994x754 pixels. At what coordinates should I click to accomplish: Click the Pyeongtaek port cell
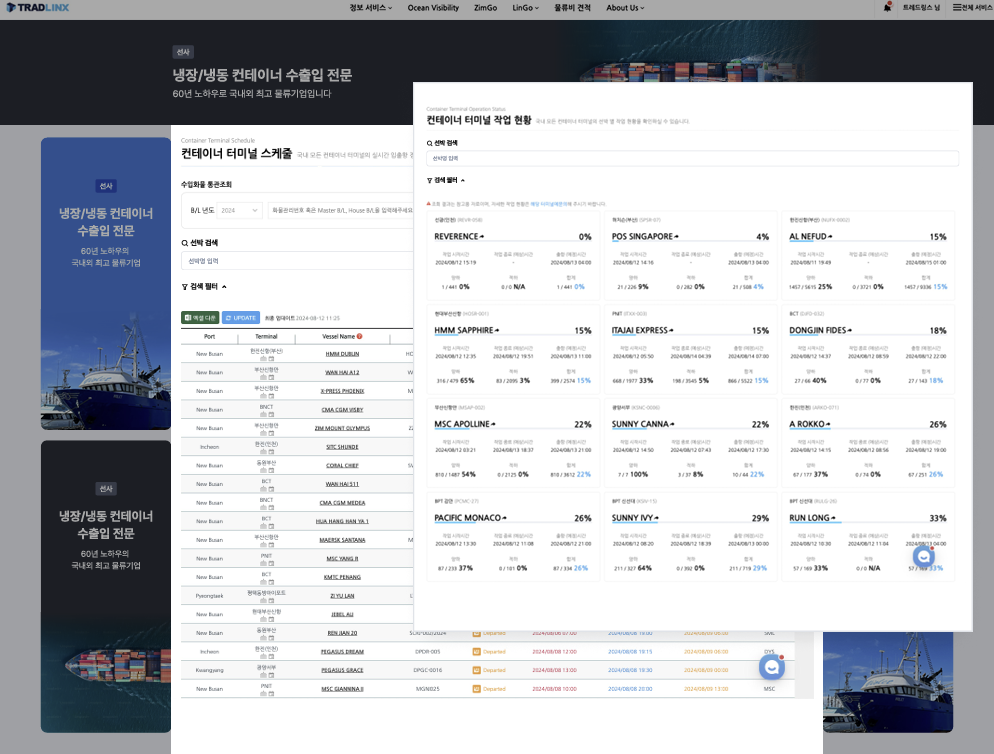click(x=209, y=596)
